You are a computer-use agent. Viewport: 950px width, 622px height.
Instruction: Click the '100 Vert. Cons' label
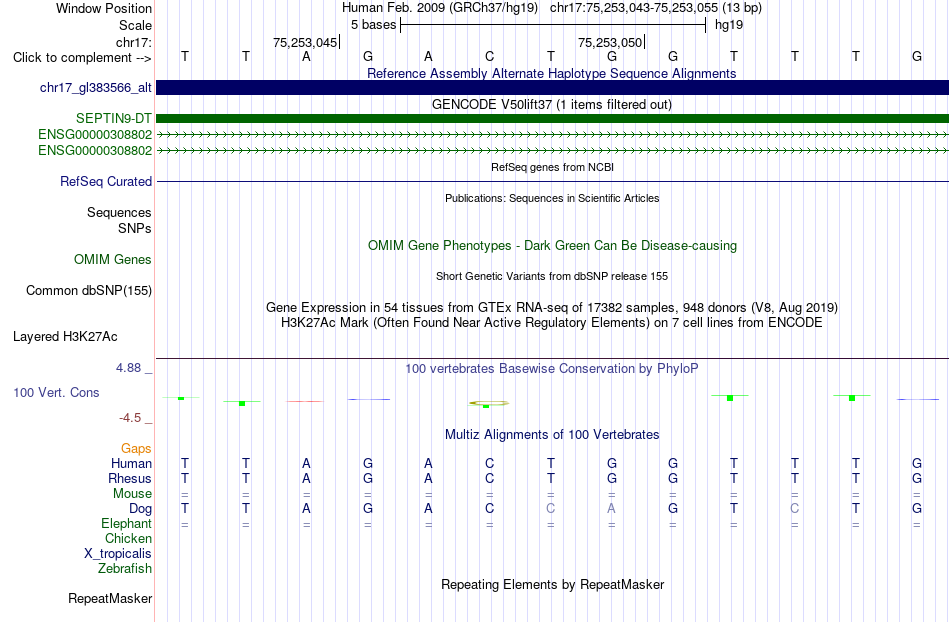point(56,392)
